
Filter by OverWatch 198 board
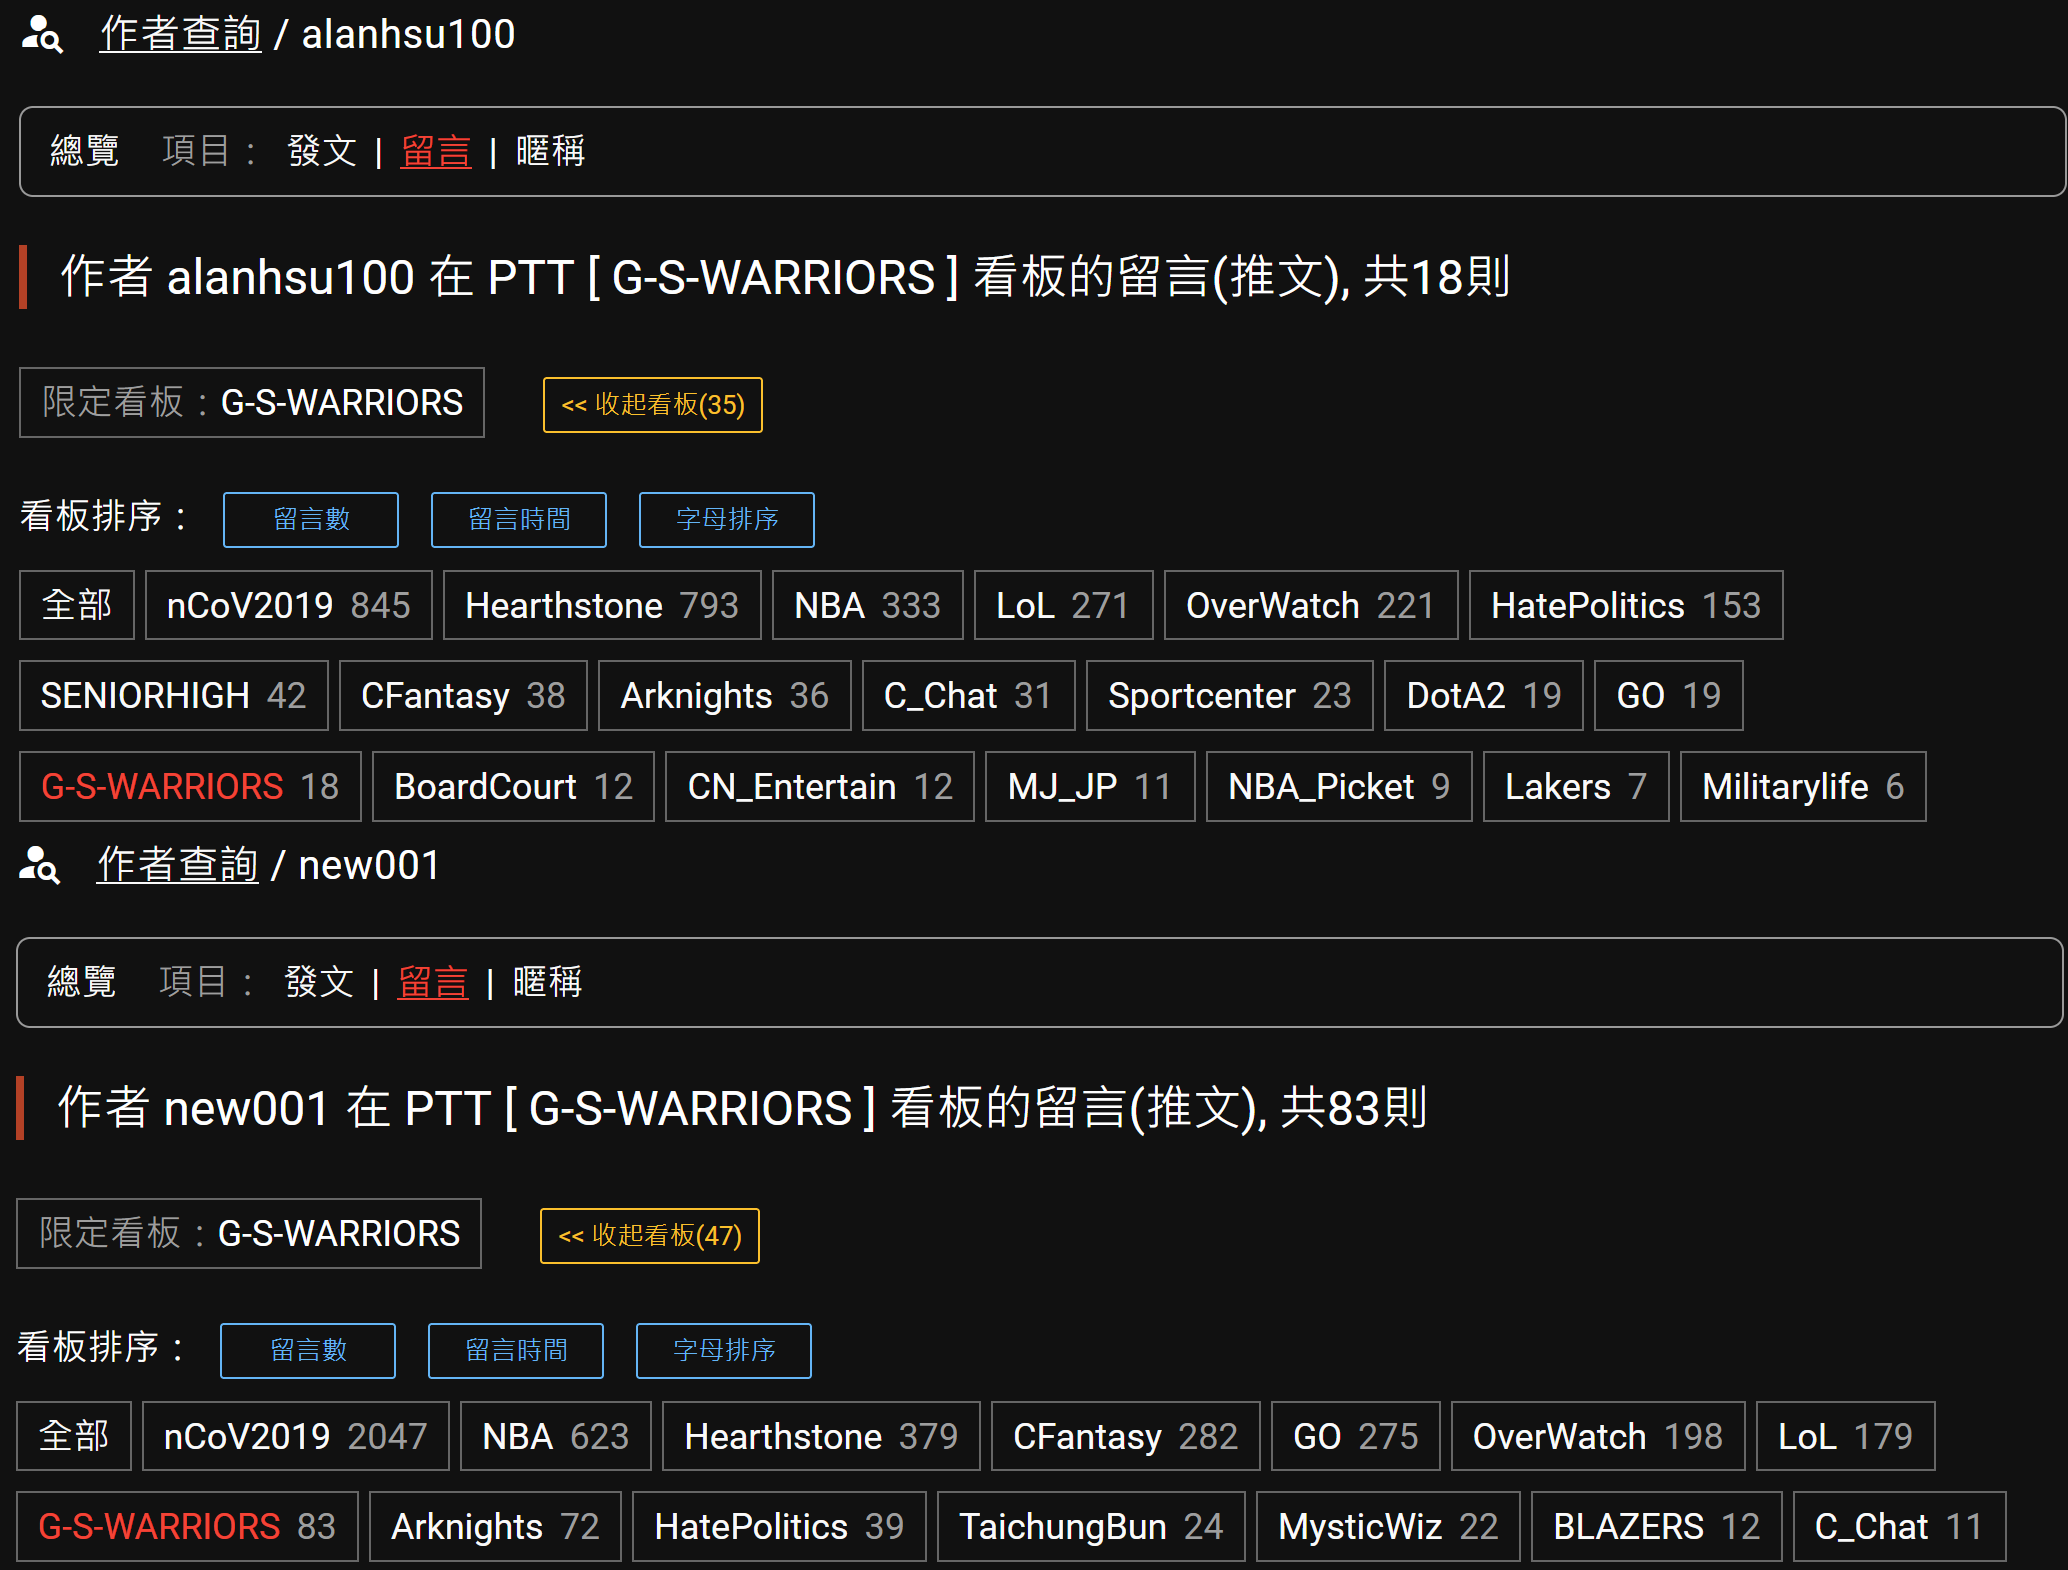tap(1598, 1436)
